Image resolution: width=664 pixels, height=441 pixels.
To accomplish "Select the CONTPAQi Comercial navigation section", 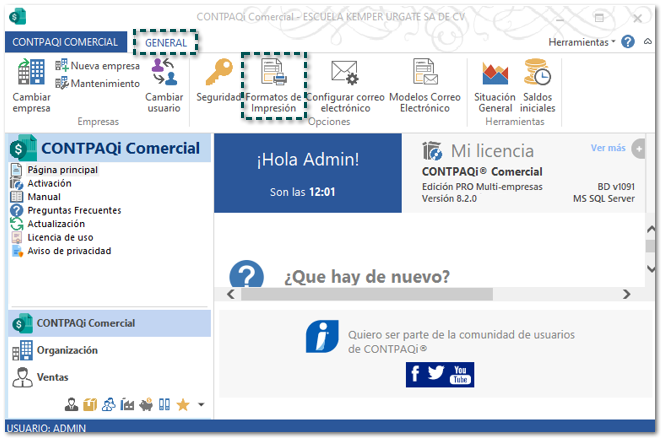I will (x=109, y=324).
